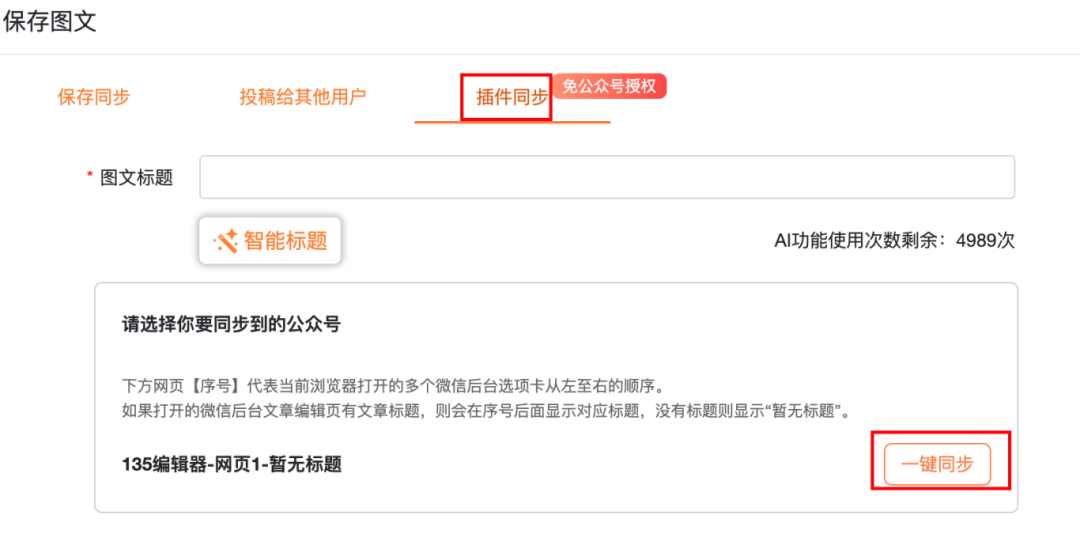Screen dimensions: 1080x534
Task: Click the line mentioning 暂无标题 in quotes
Action: pyautogui.click(x=485, y=411)
